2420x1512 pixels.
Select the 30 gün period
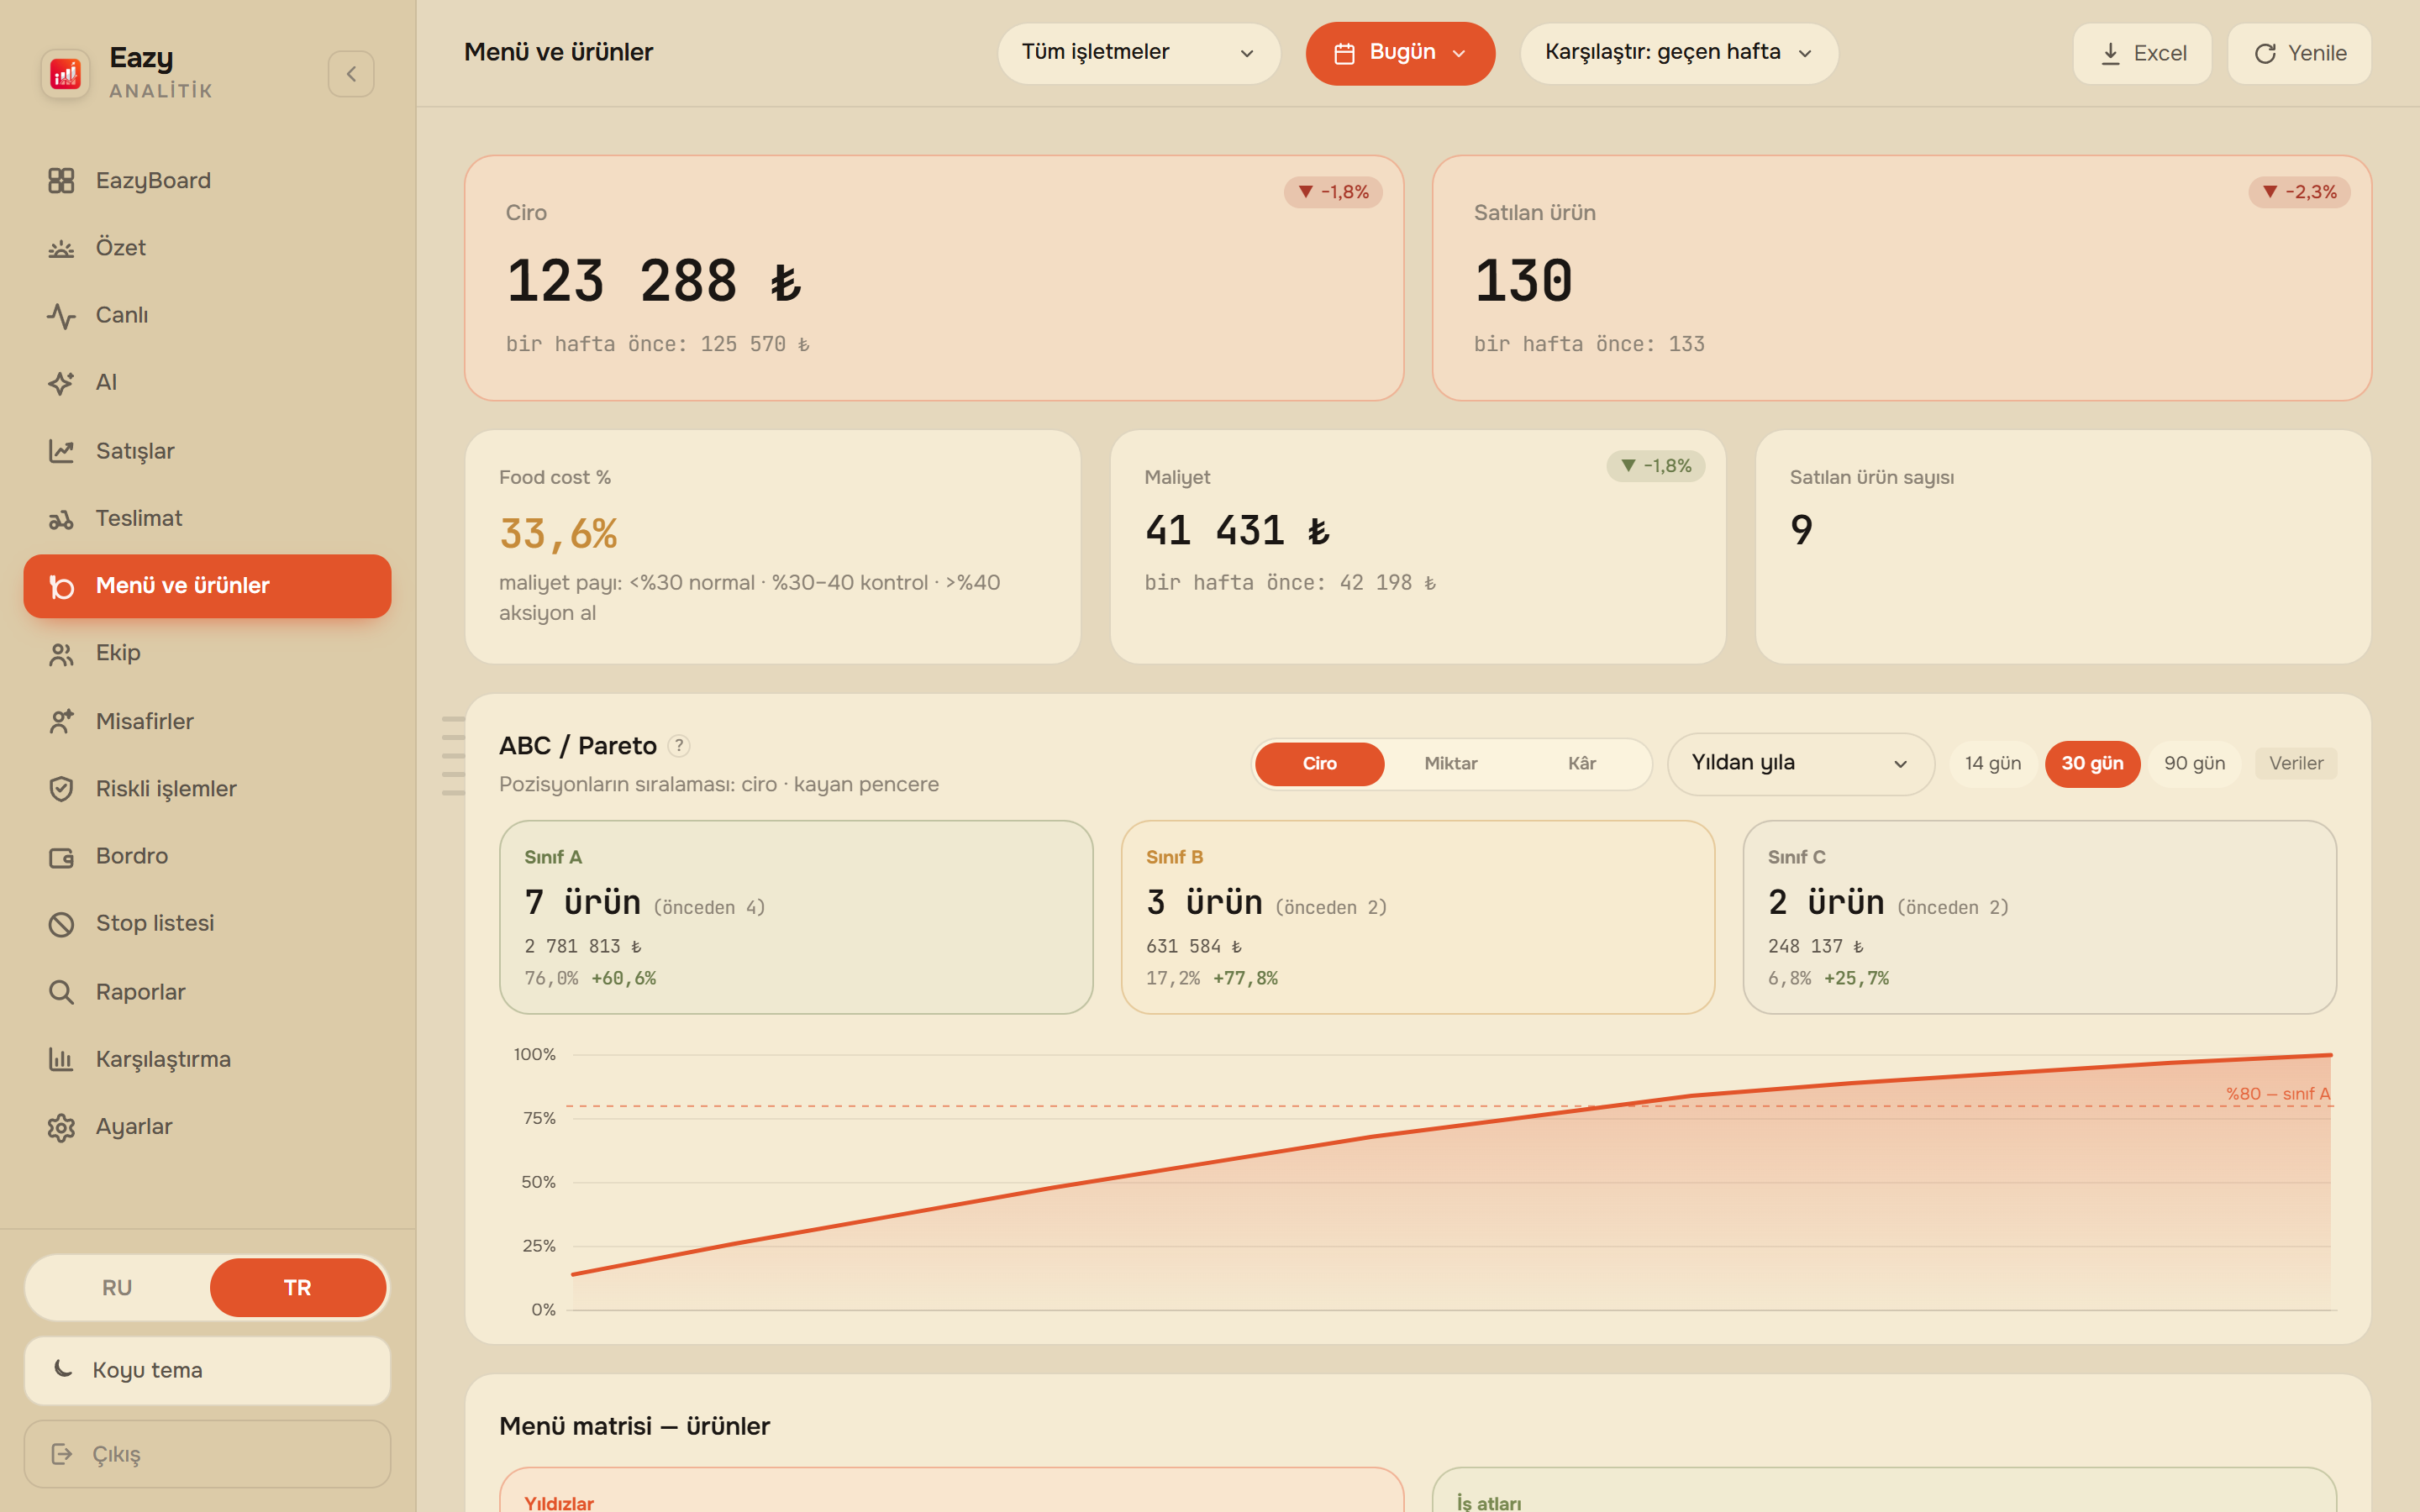(x=2092, y=764)
